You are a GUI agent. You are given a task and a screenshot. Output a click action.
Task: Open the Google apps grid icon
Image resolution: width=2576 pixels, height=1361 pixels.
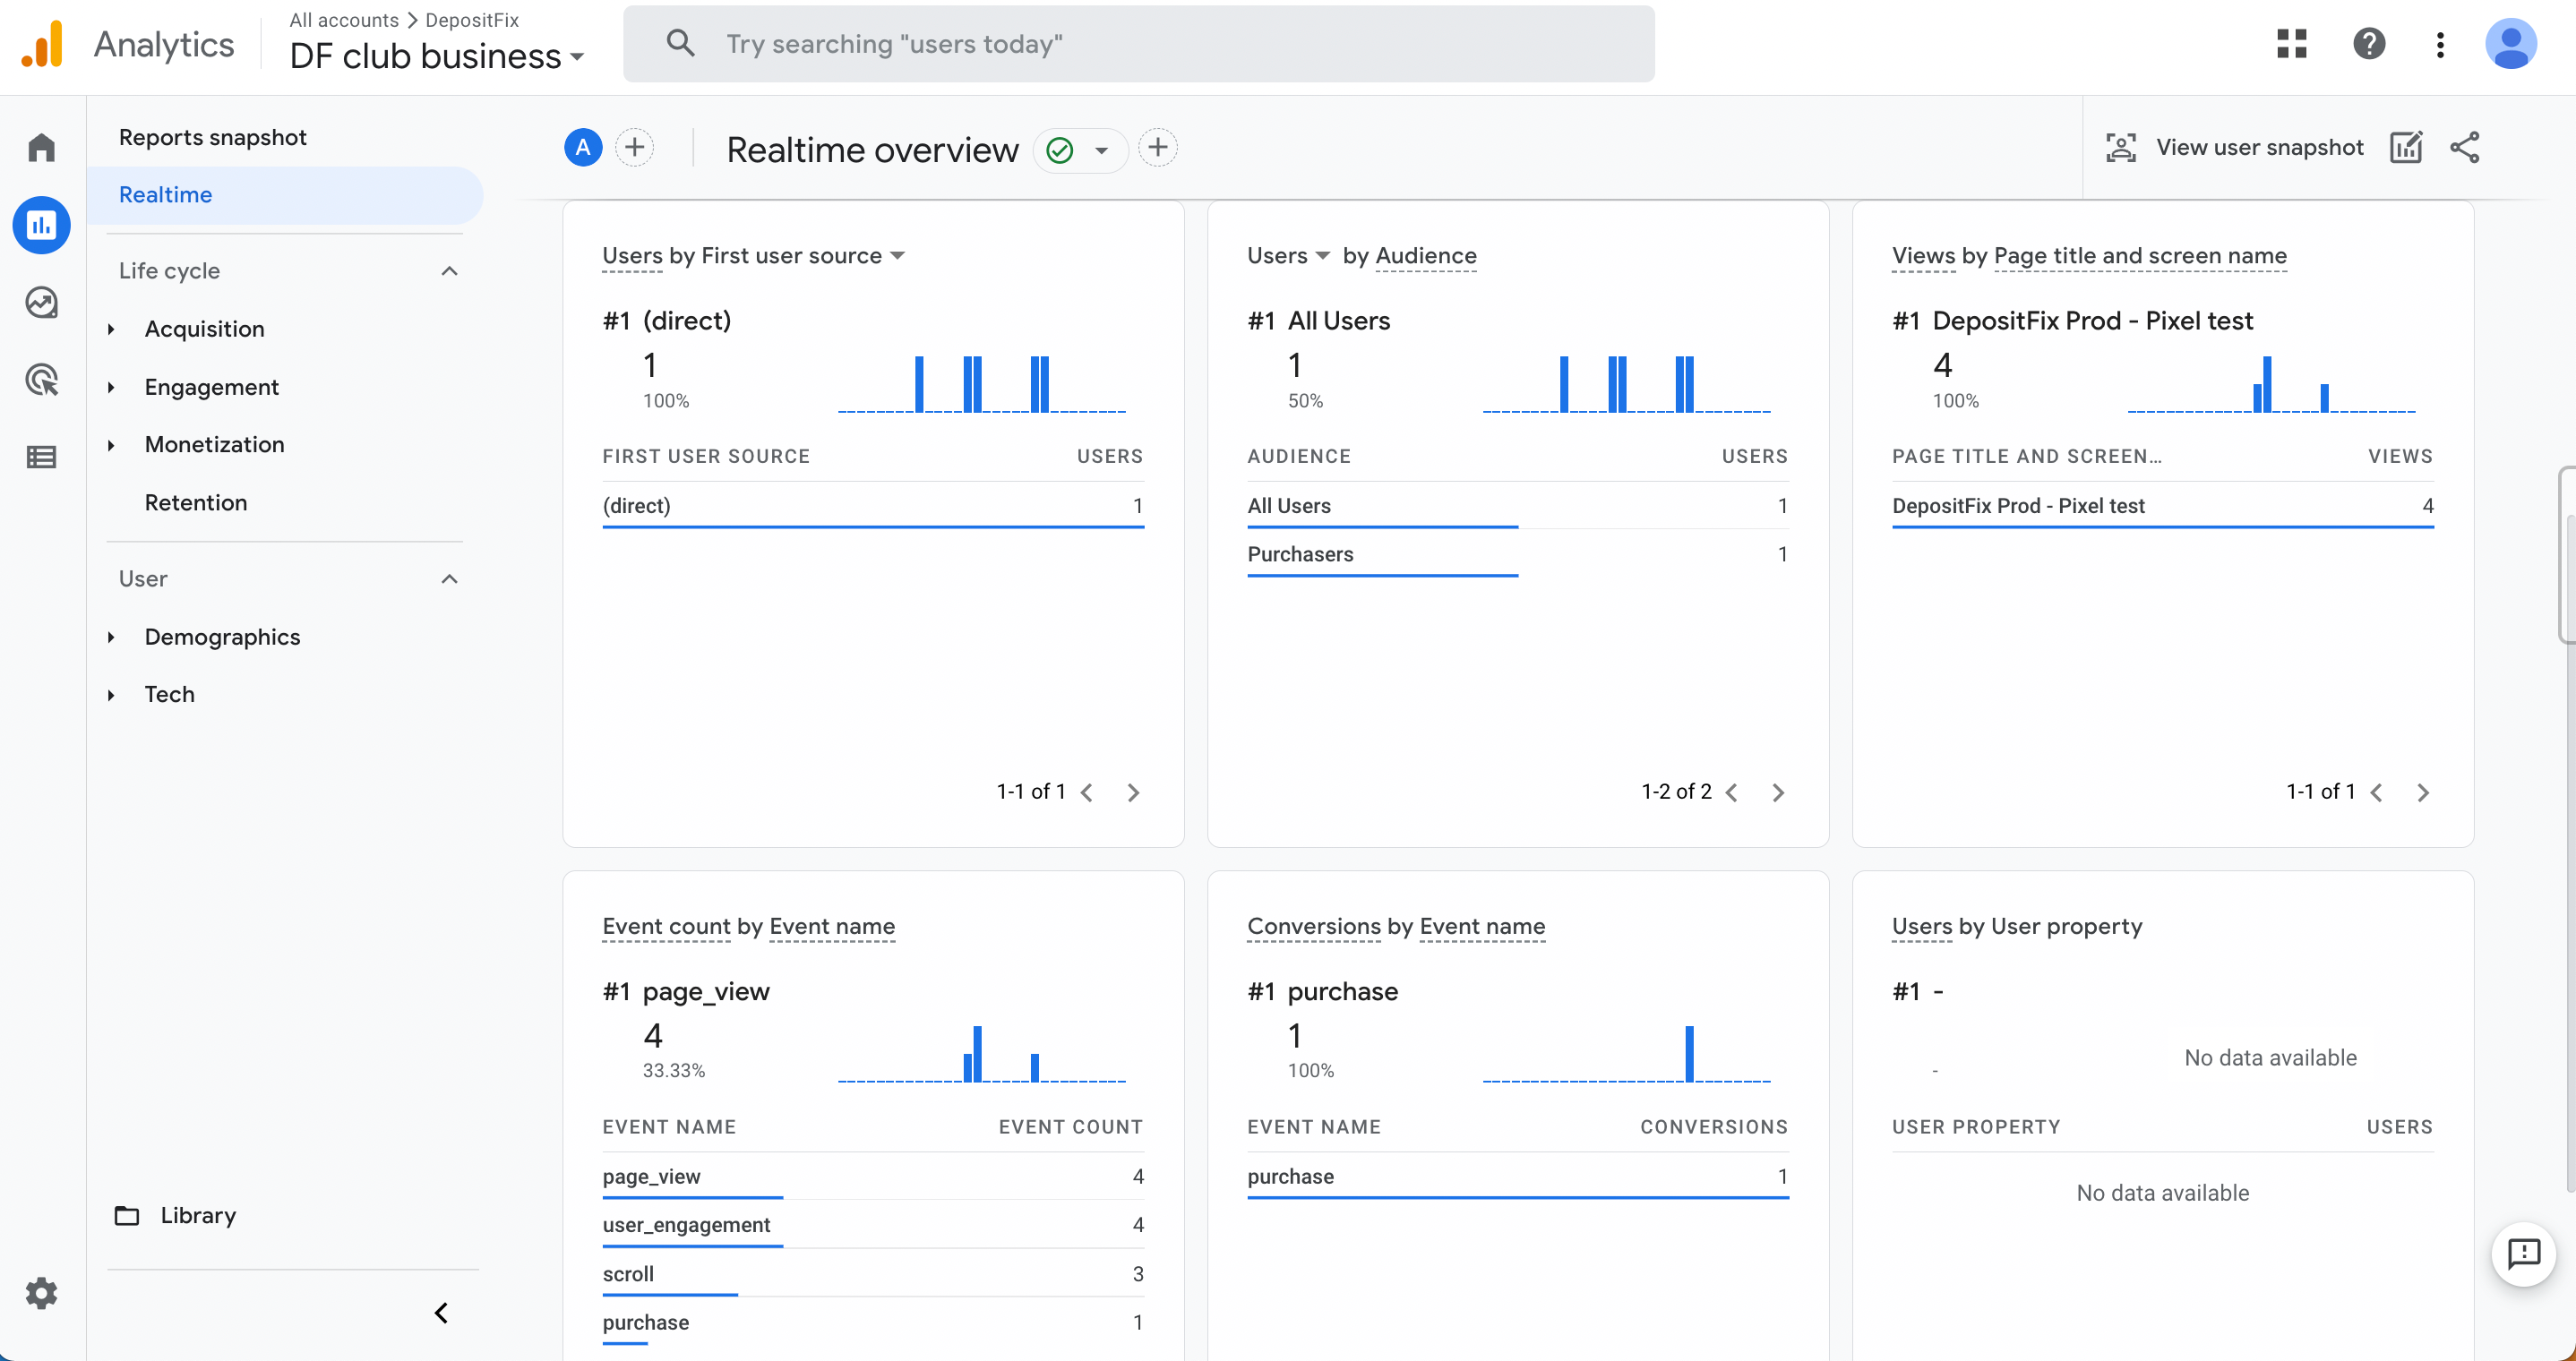point(2291,44)
